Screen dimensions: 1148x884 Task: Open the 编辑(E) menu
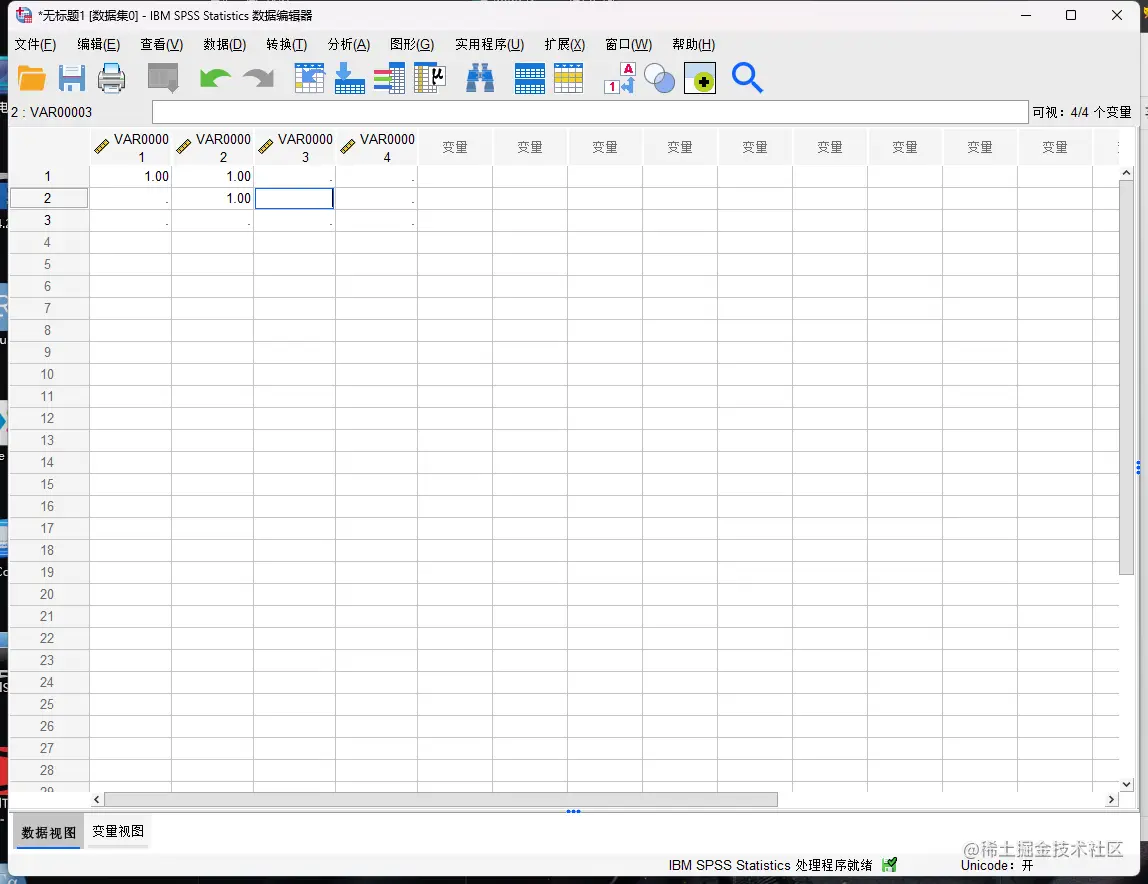pos(99,45)
